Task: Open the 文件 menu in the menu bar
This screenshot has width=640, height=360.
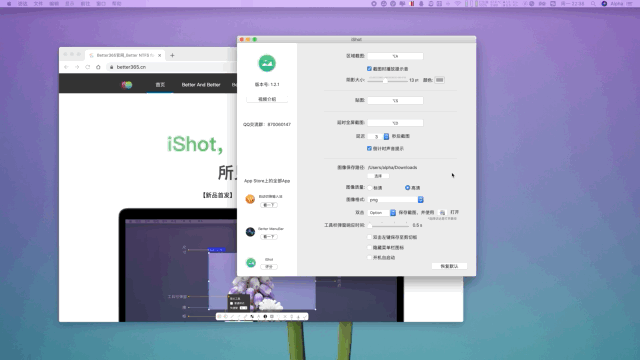Action: pyautogui.click(x=38, y=4)
